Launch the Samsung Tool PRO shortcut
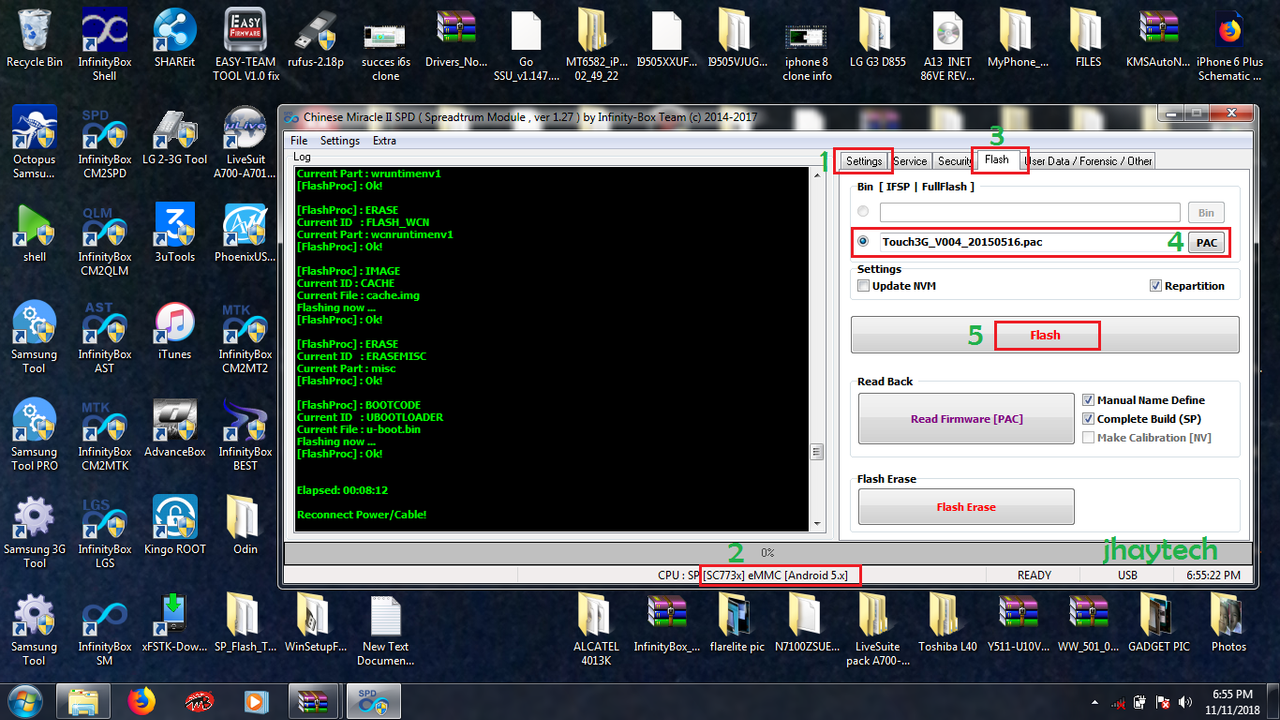This screenshot has width=1280, height=720. (34, 435)
